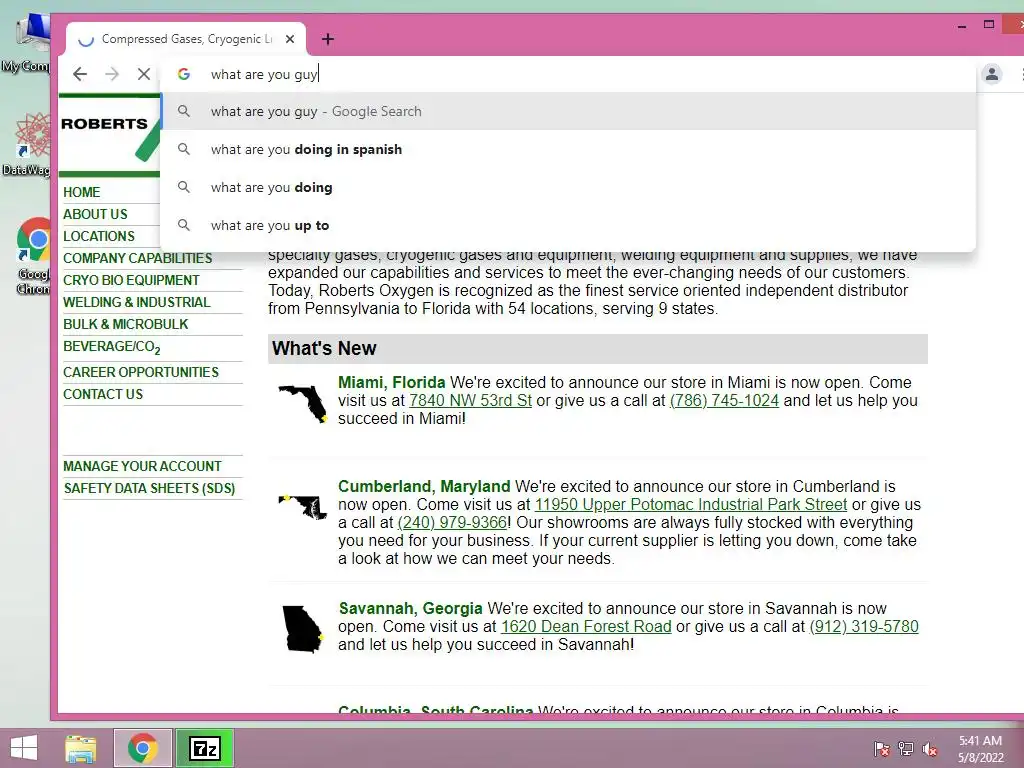Click the 'Cumberland, Maryland' heading text
The width and height of the screenshot is (1024, 768).
(x=424, y=486)
